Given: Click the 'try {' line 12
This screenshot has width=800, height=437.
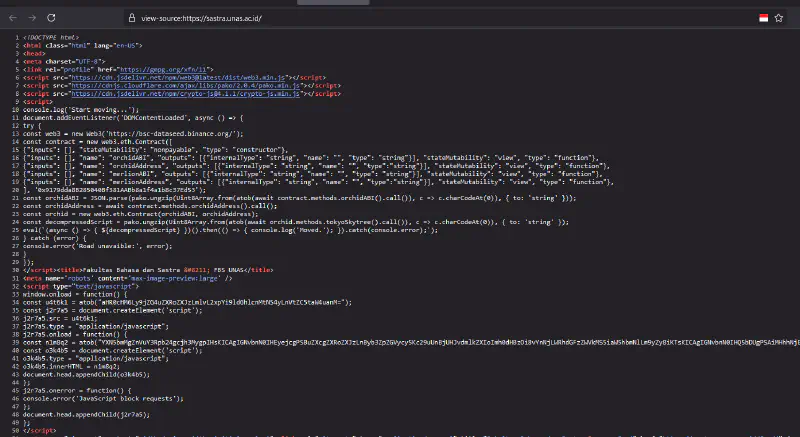Looking at the screenshot, I should pos(32,126).
